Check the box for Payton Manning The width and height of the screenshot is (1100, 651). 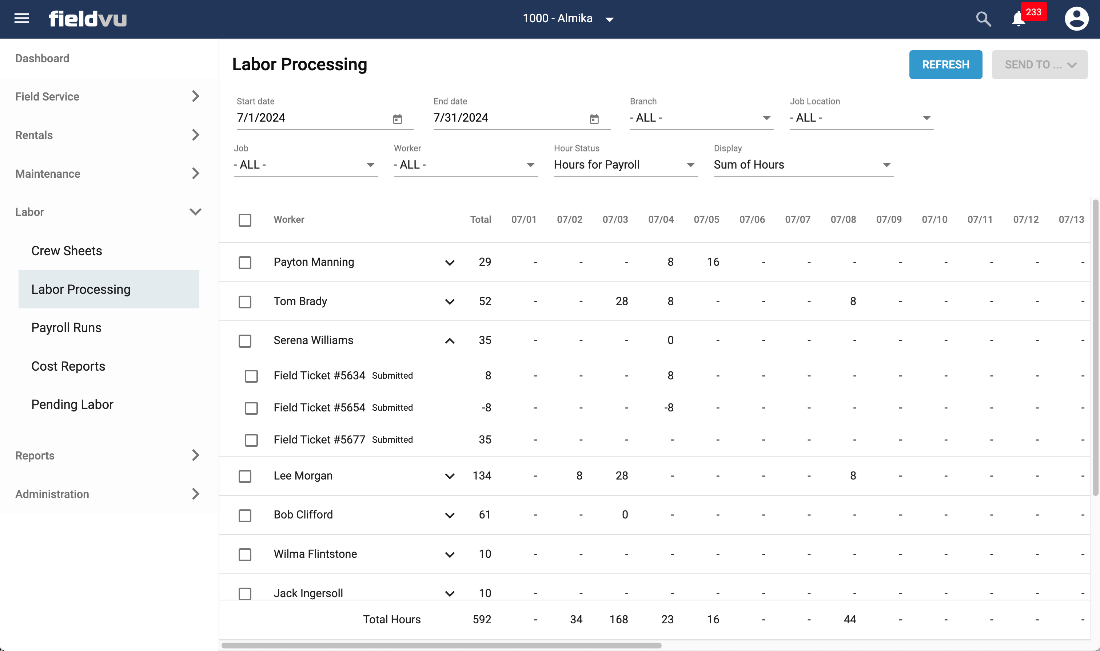click(245, 263)
